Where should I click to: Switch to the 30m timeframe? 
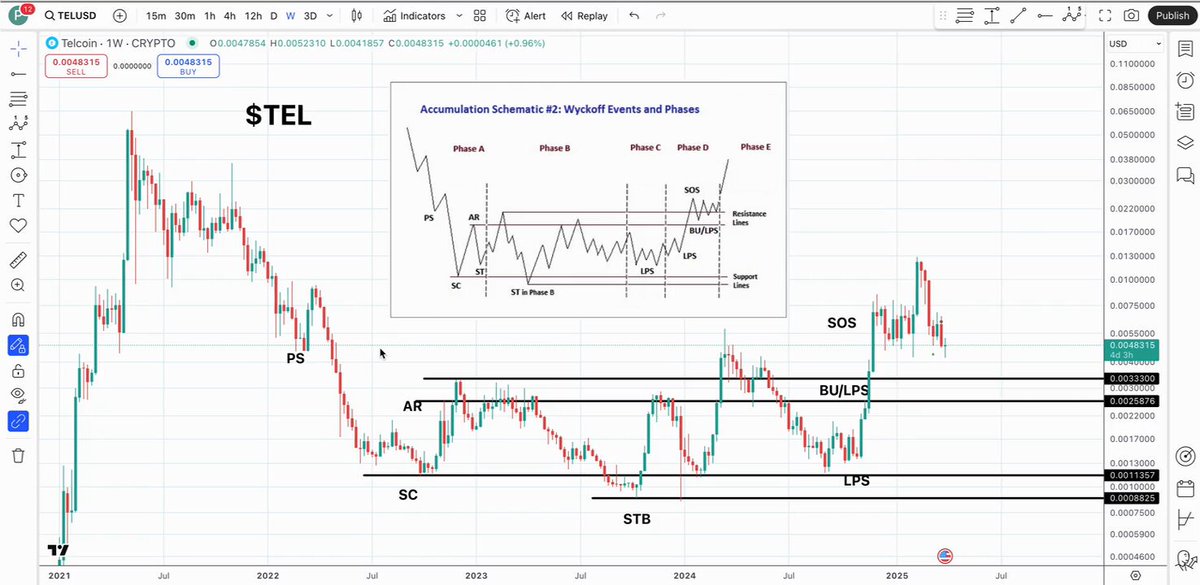pos(185,16)
